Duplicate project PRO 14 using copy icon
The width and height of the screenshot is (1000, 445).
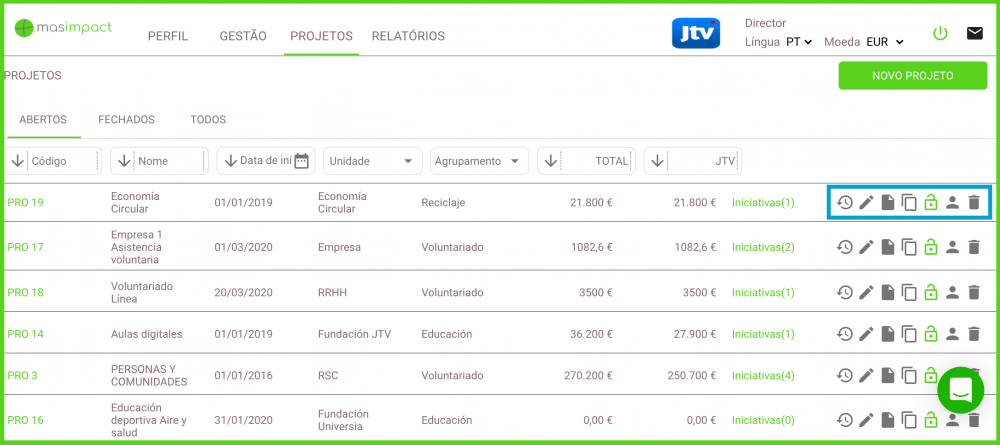(x=909, y=334)
